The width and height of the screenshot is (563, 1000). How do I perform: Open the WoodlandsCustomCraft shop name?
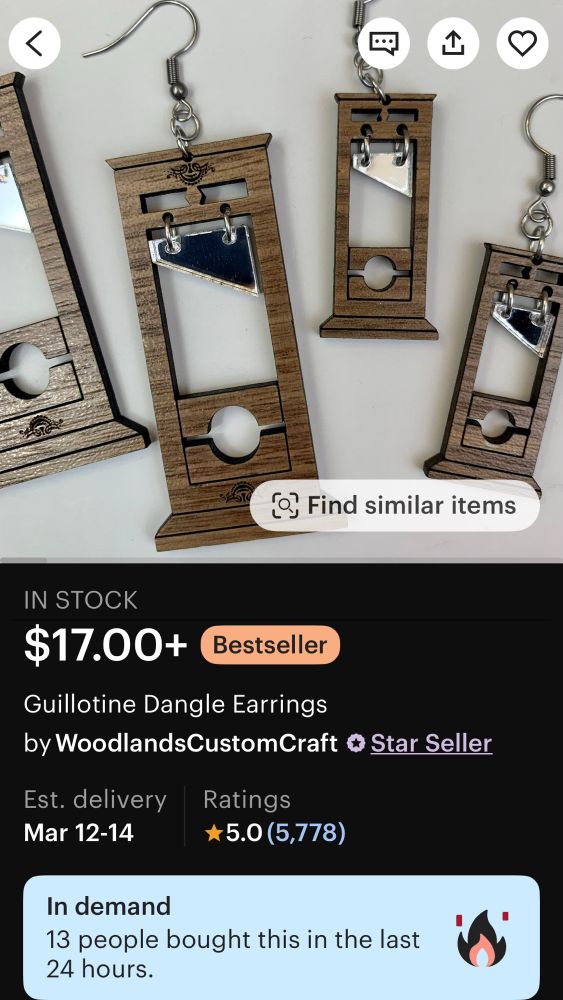(x=196, y=743)
